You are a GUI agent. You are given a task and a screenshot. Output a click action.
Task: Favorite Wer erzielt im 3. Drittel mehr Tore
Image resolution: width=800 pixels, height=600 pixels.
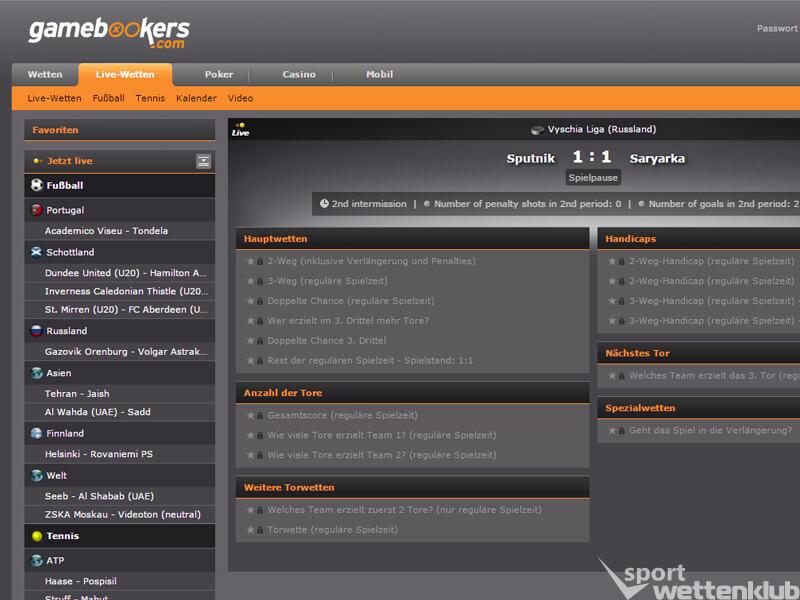(x=251, y=321)
